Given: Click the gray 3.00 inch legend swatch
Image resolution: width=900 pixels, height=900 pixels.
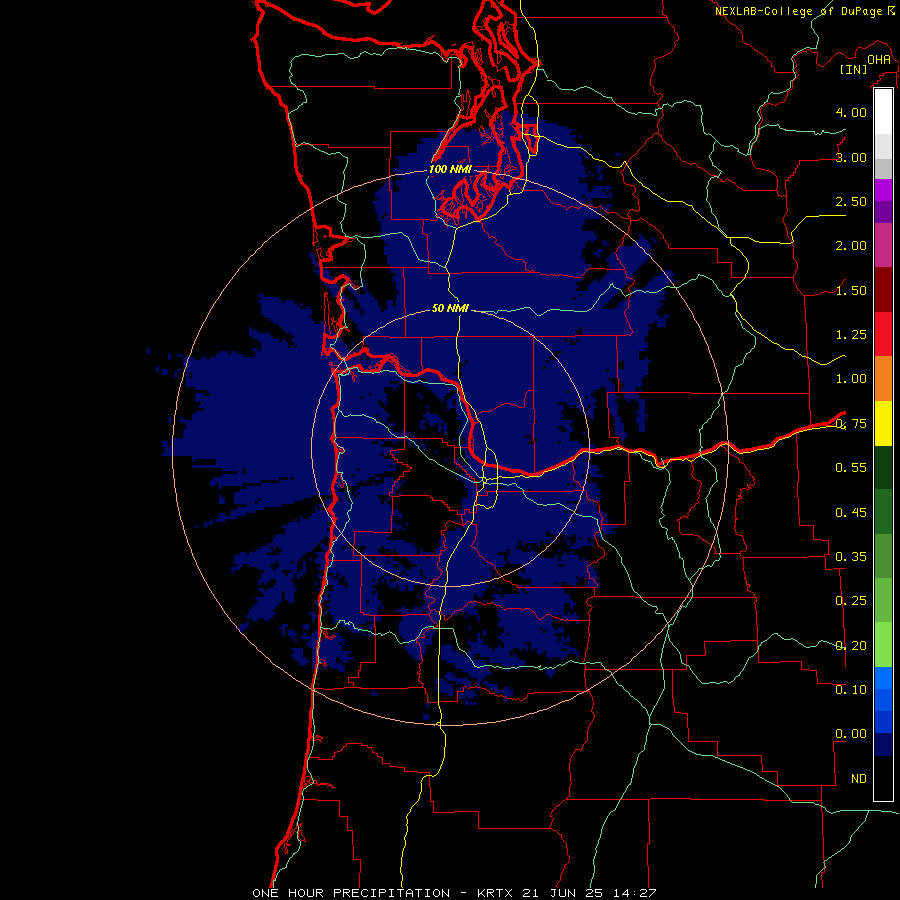Looking at the screenshot, I should (883, 168).
